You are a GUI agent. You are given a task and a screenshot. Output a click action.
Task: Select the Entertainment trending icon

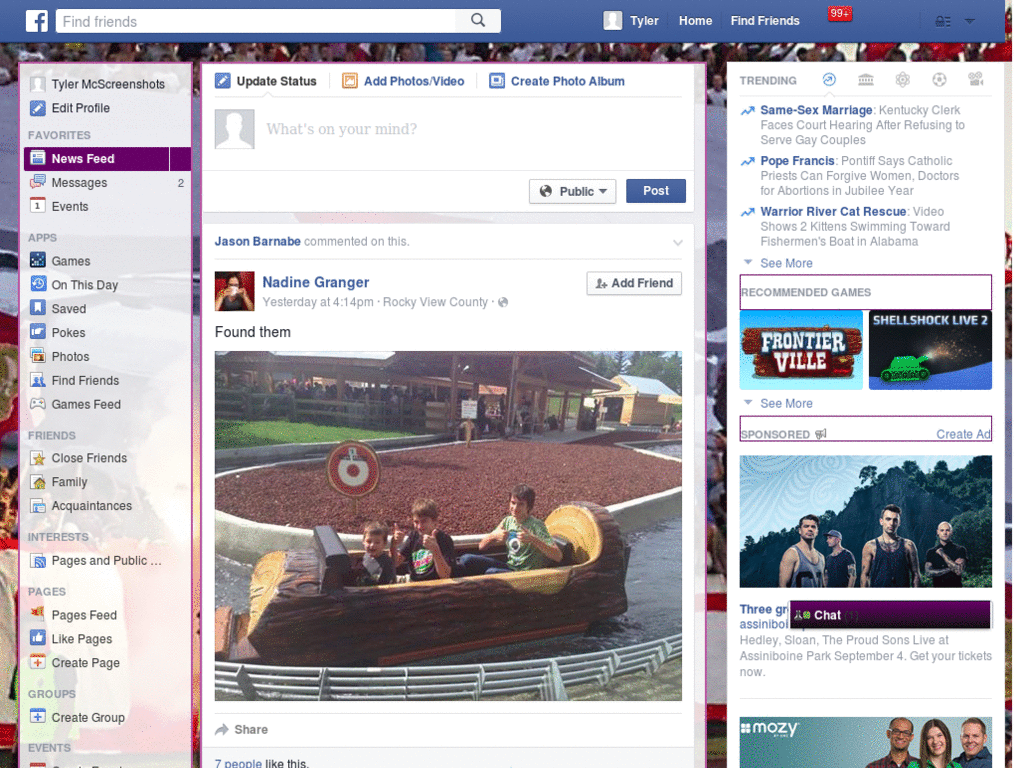[976, 80]
